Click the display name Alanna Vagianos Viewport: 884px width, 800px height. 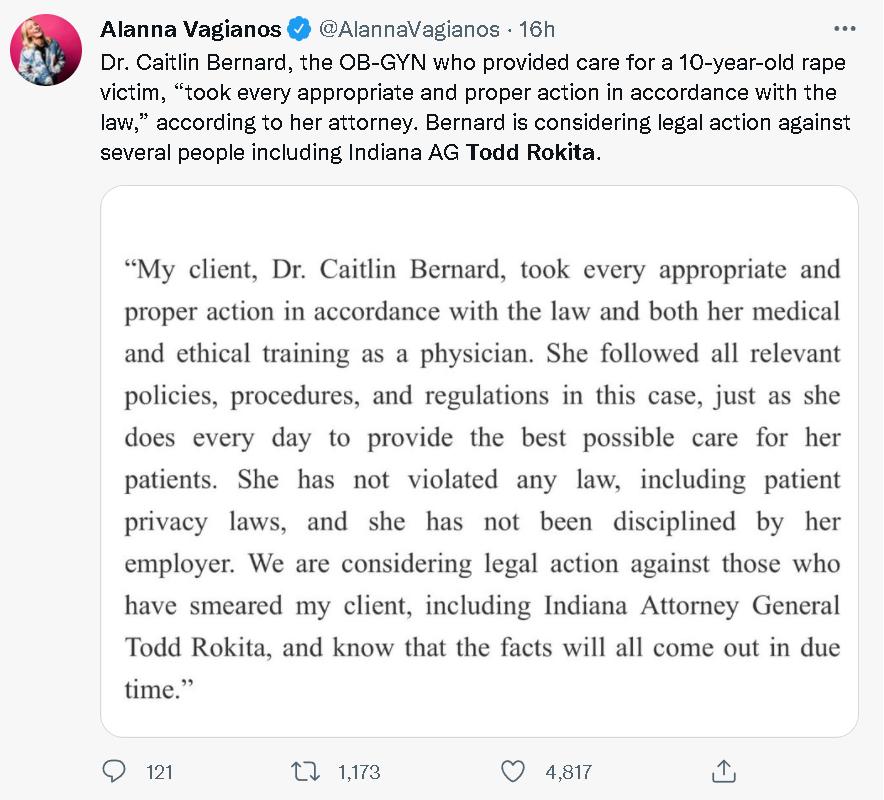(191, 29)
